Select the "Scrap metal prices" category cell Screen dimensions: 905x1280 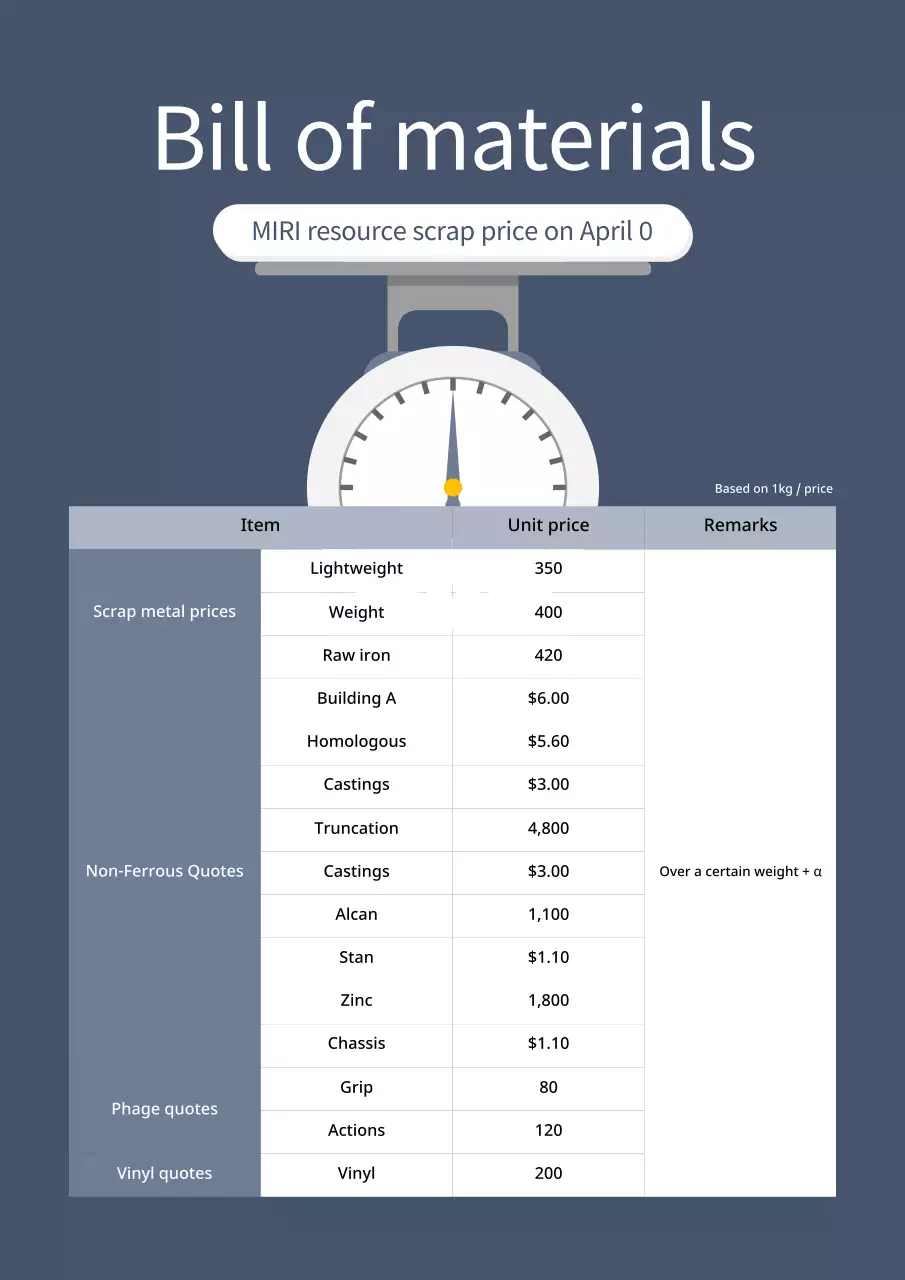pos(165,612)
